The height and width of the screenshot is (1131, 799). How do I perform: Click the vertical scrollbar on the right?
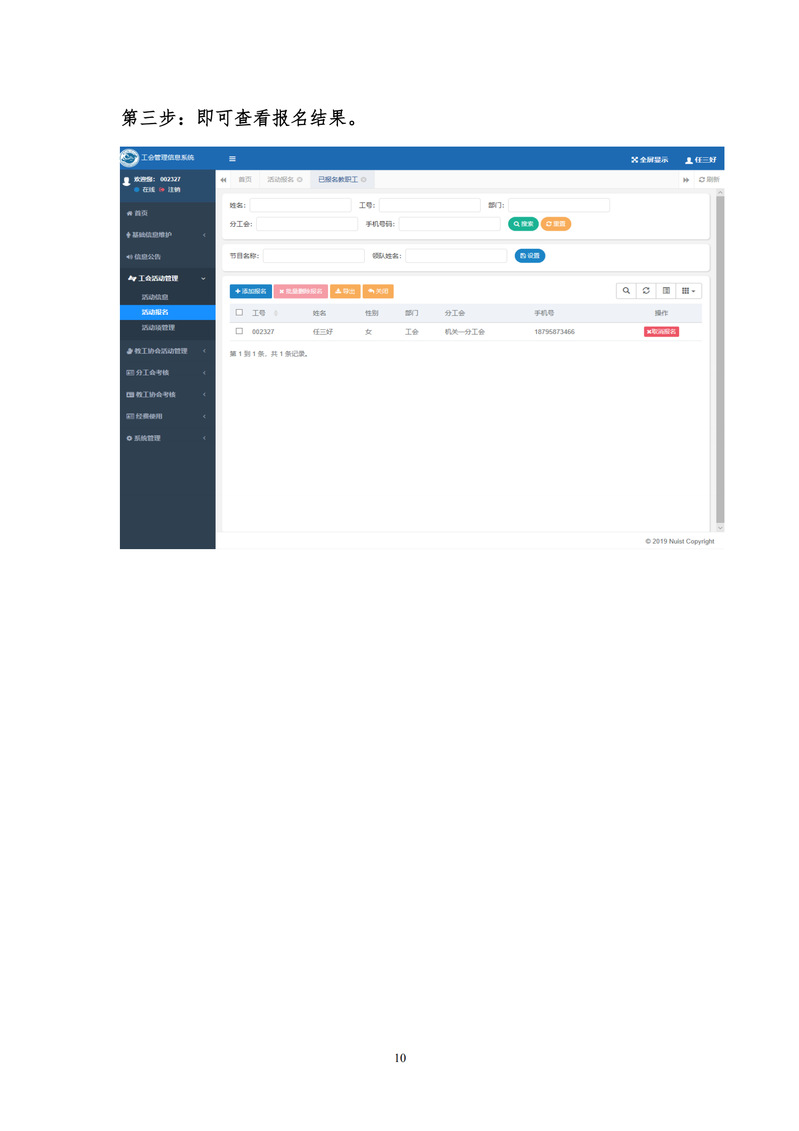pos(720,358)
